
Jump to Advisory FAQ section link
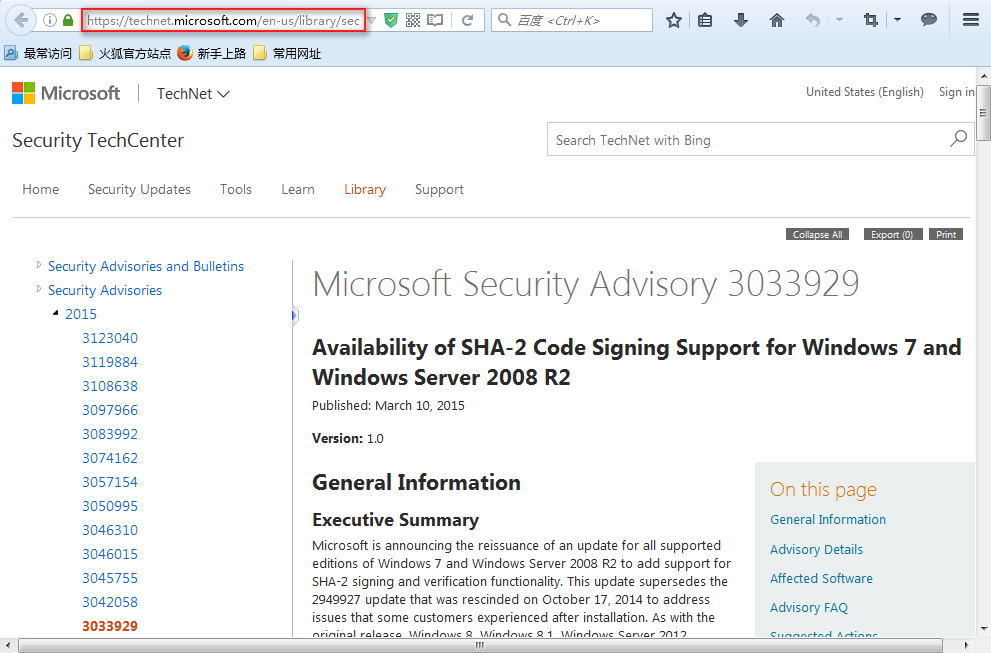pos(809,607)
